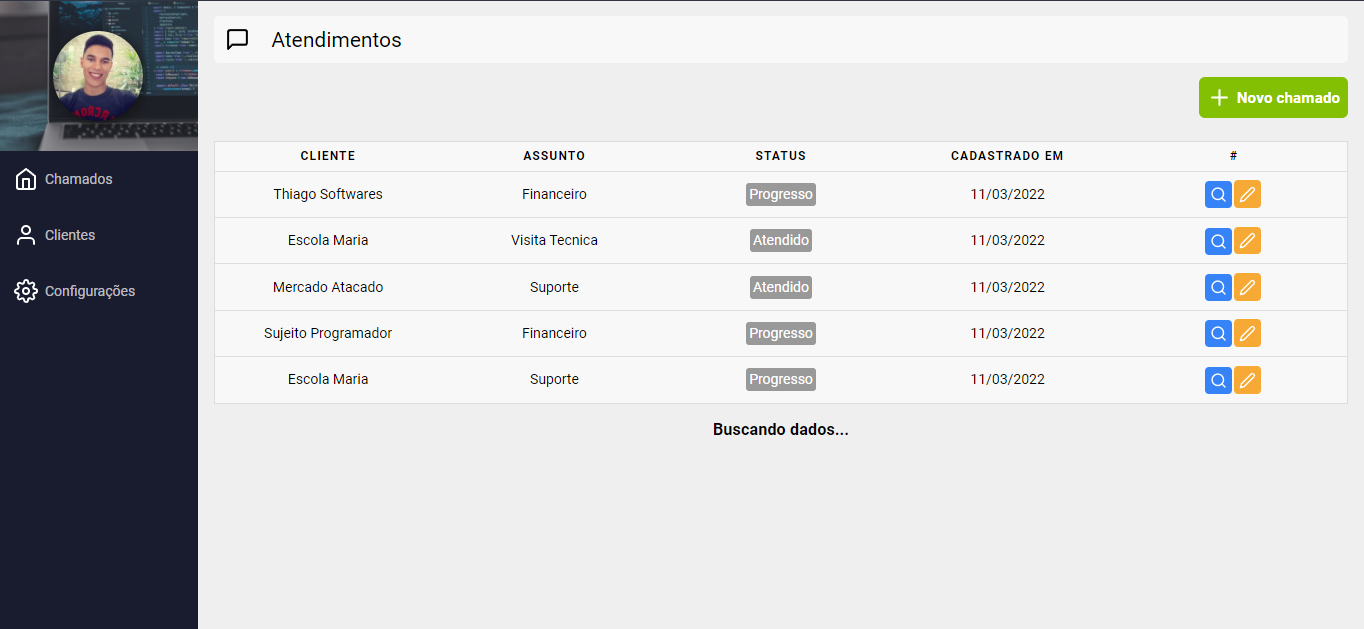Image resolution: width=1364 pixels, height=629 pixels.
Task: Click Atendido badge in Visita Tecnica row
Action: pos(781,240)
